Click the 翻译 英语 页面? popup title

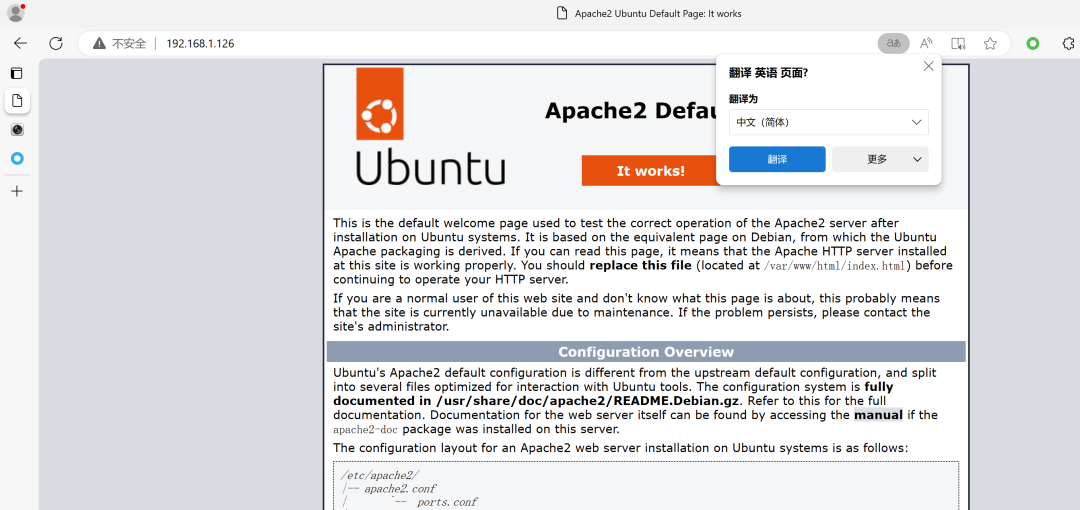[x=768, y=72]
